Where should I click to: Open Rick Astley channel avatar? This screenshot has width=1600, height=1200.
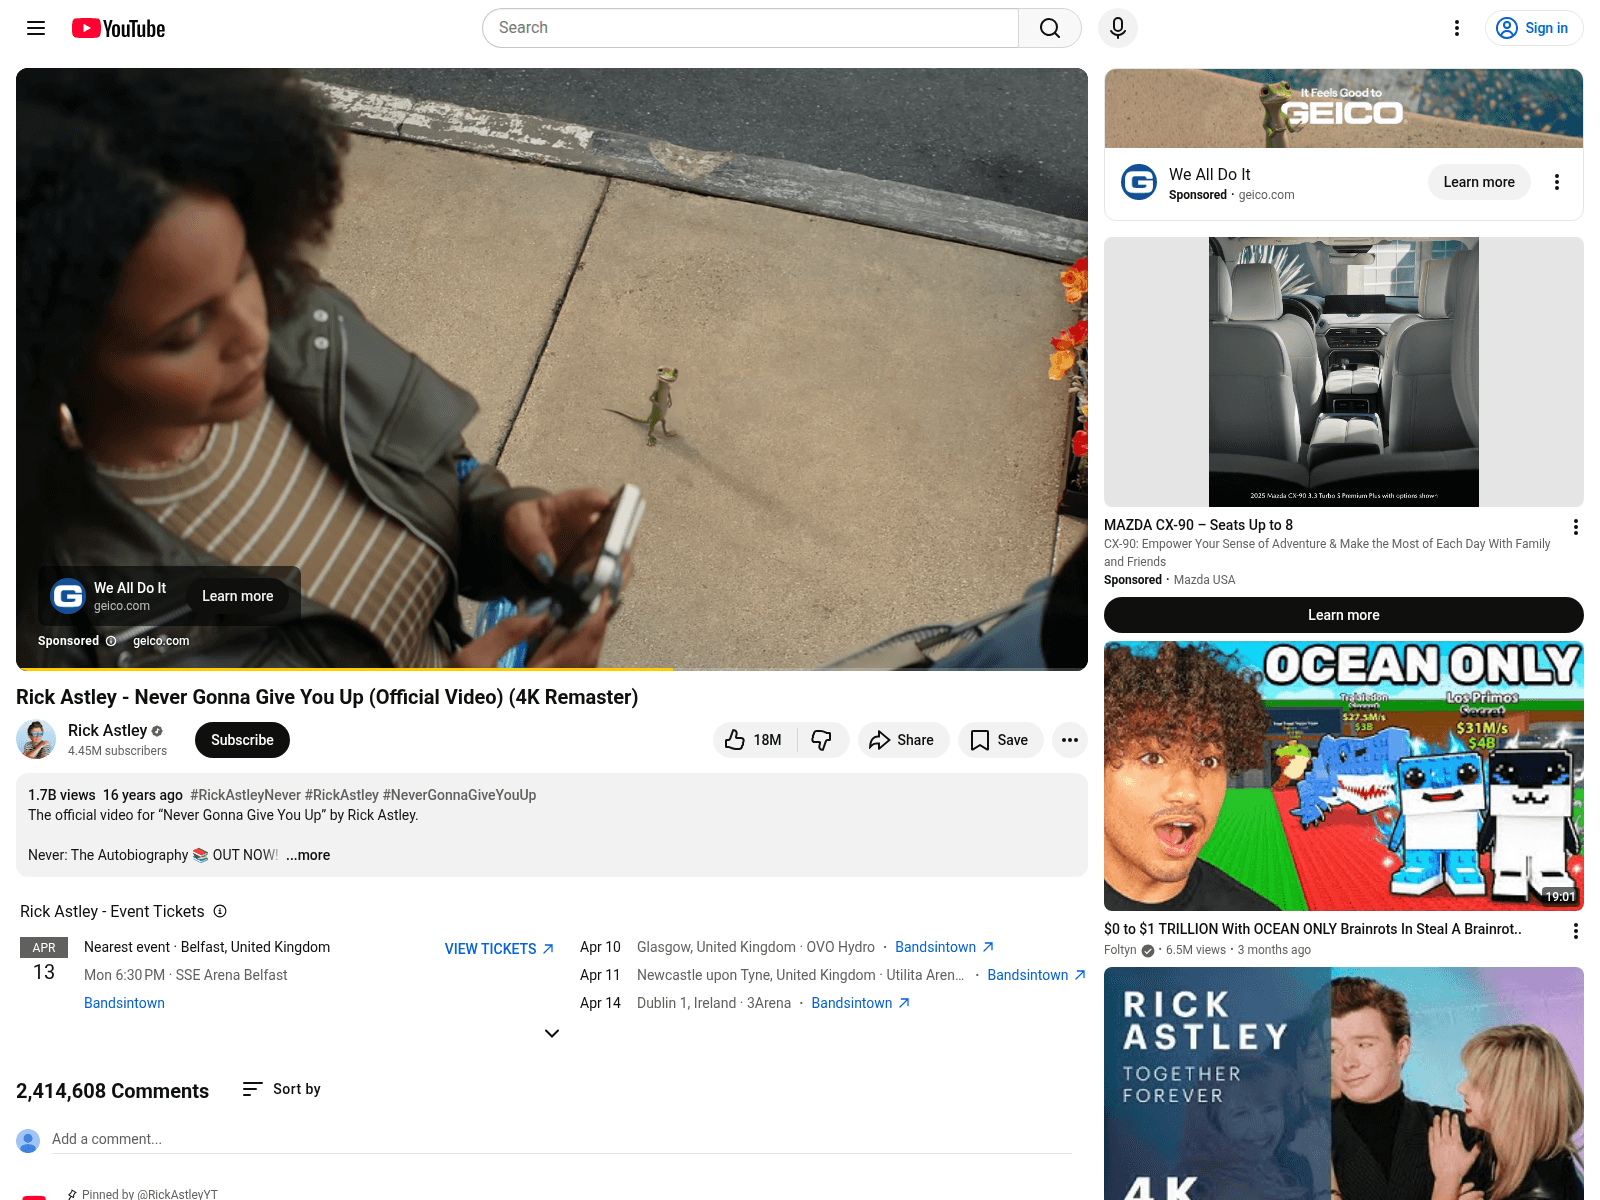(x=36, y=740)
